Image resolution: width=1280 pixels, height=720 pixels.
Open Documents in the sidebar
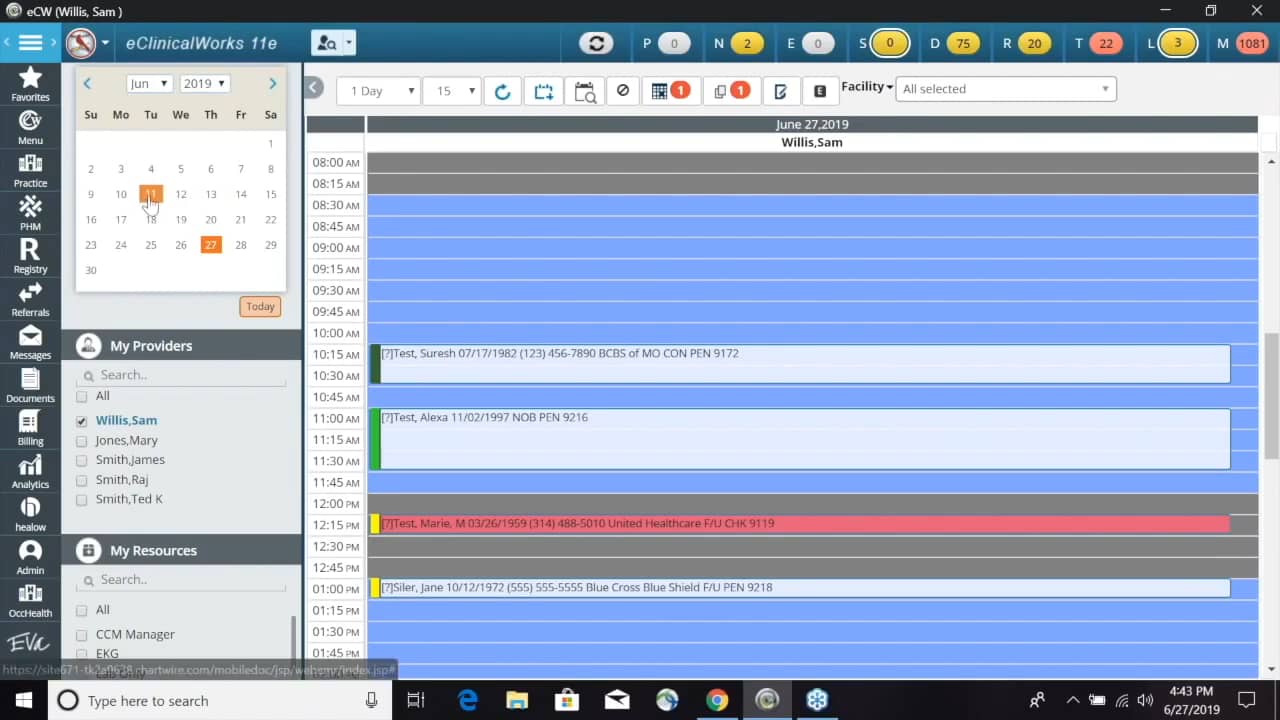tap(30, 385)
